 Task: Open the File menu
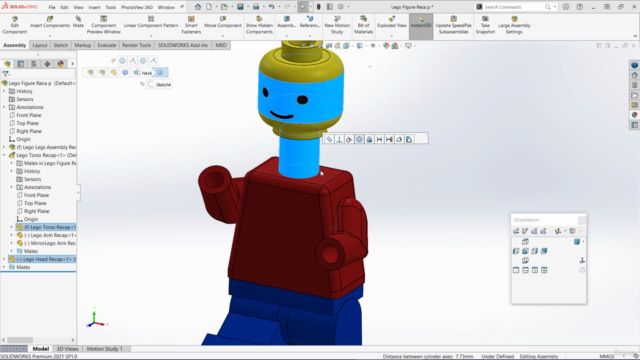52,7
